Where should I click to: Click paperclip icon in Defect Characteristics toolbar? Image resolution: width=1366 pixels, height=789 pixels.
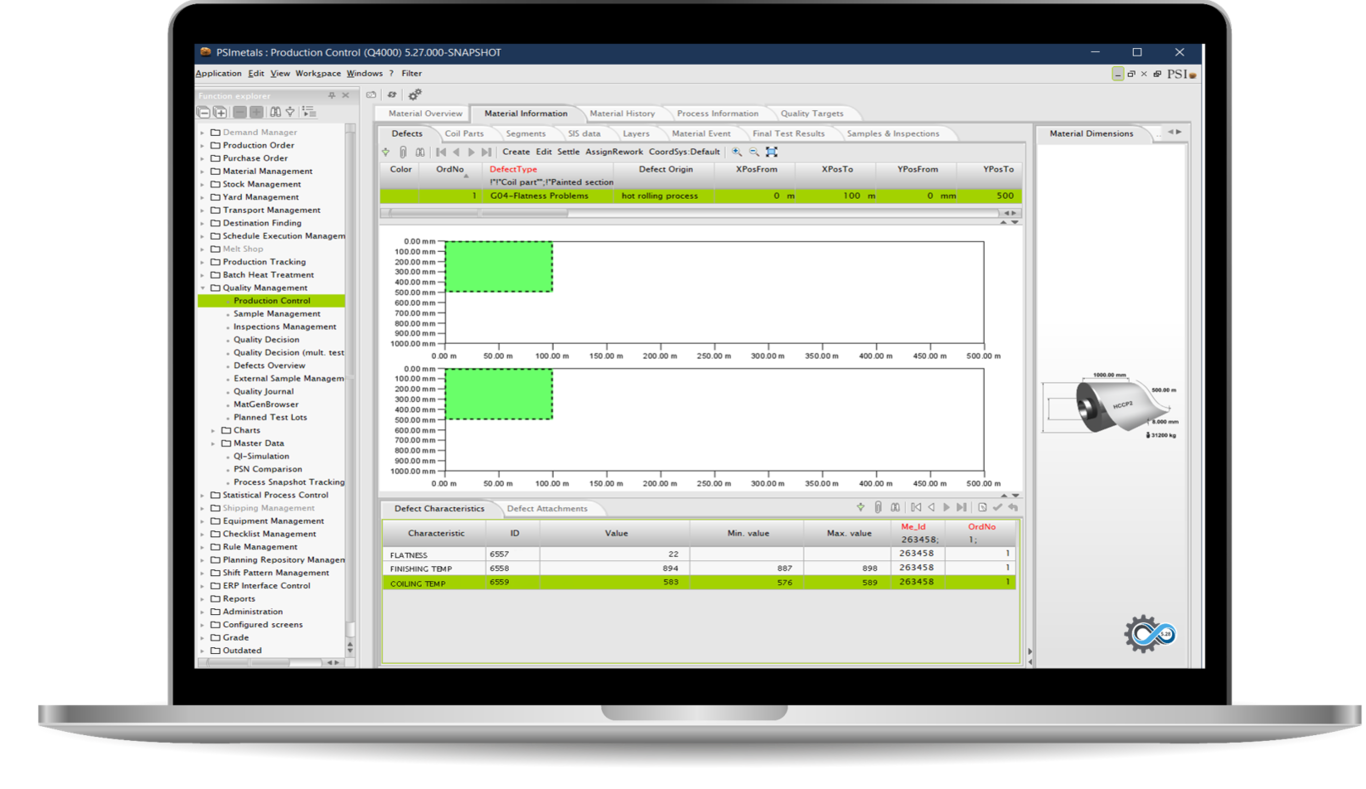[x=878, y=508]
